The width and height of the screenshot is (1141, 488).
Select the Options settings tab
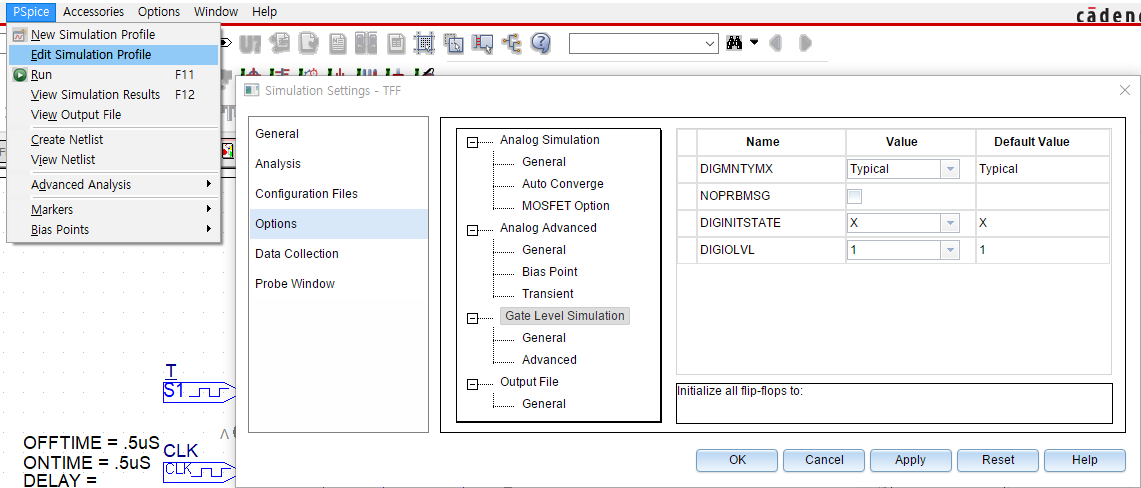(338, 224)
